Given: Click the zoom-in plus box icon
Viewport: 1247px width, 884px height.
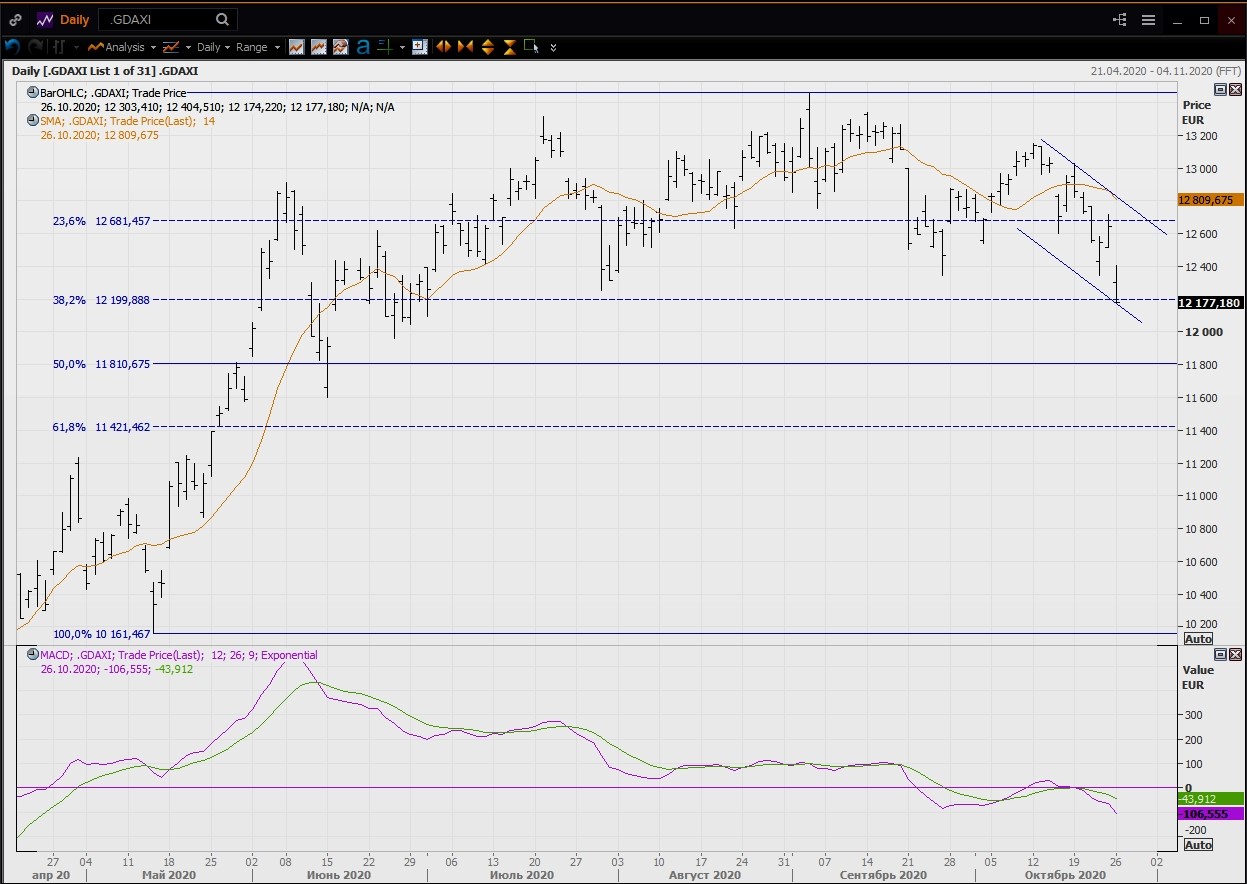Looking at the screenshot, I should point(419,46).
